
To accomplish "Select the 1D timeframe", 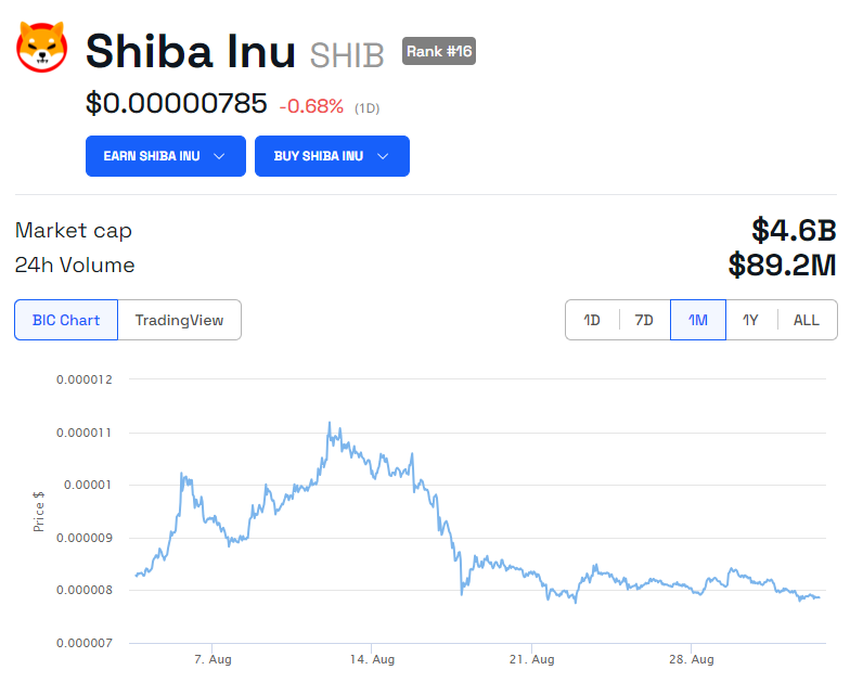I will click(592, 320).
